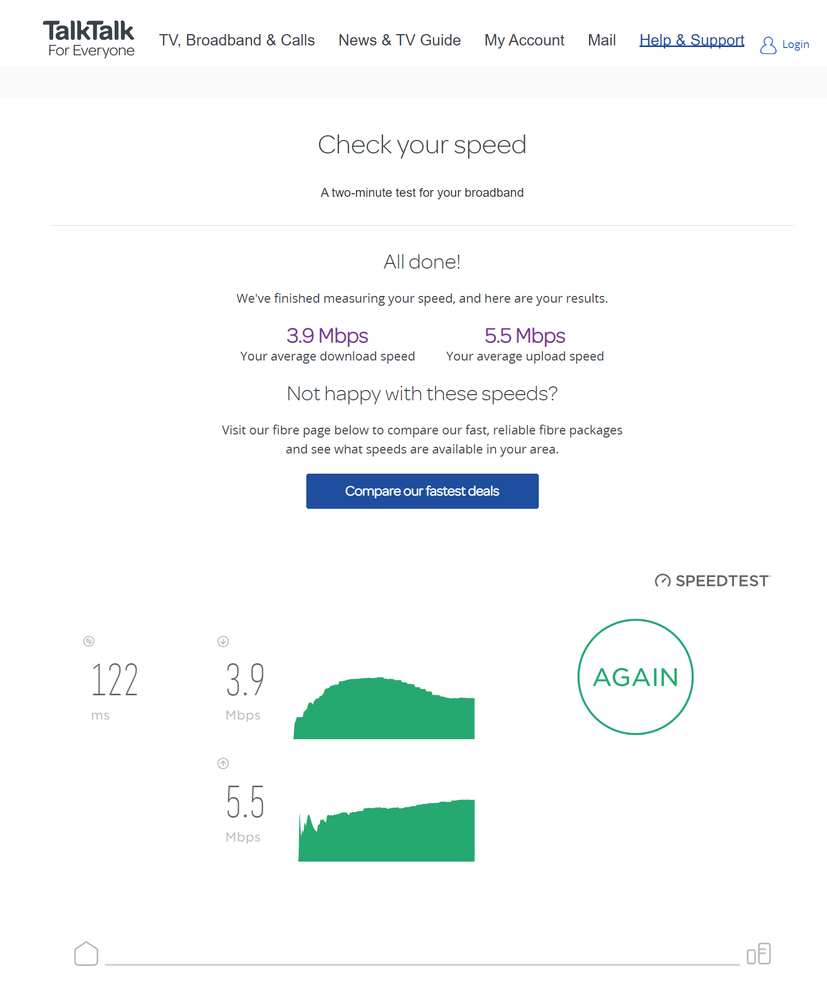Click the download arrow icon above 3.9
Image resolution: width=827 pixels, height=999 pixels.
point(223,641)
